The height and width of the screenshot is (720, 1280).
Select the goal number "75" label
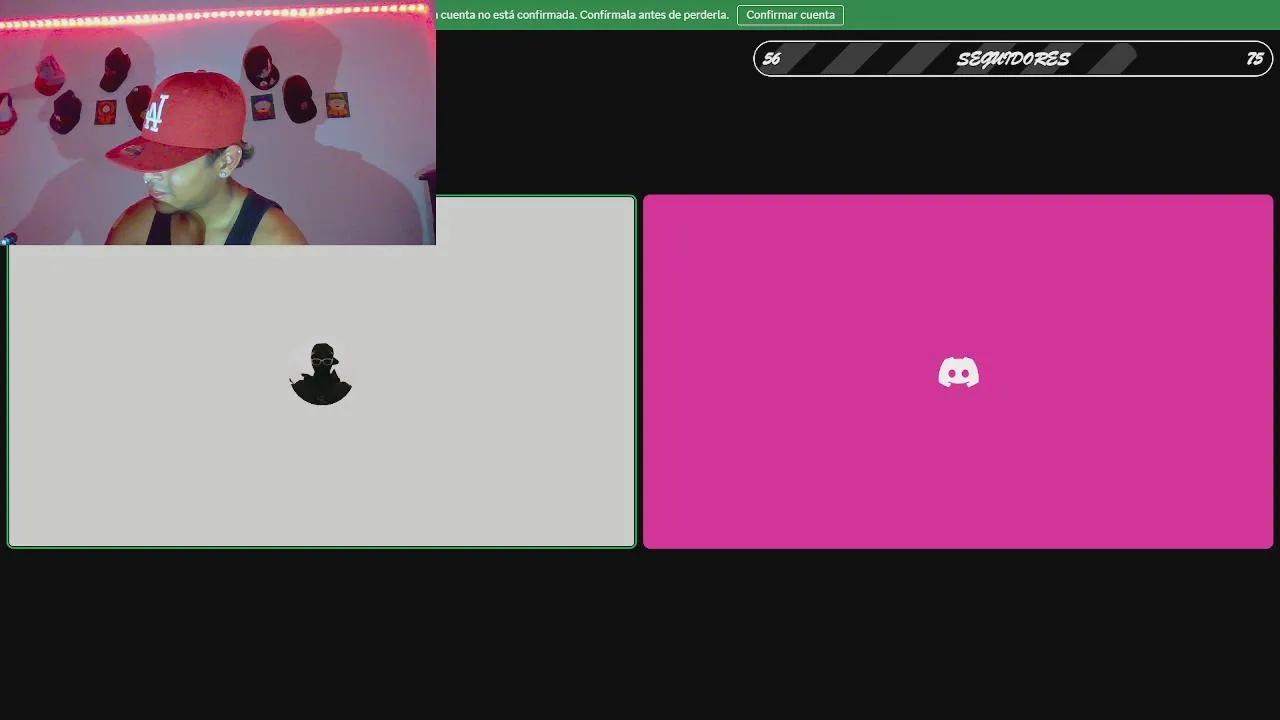1253,59
